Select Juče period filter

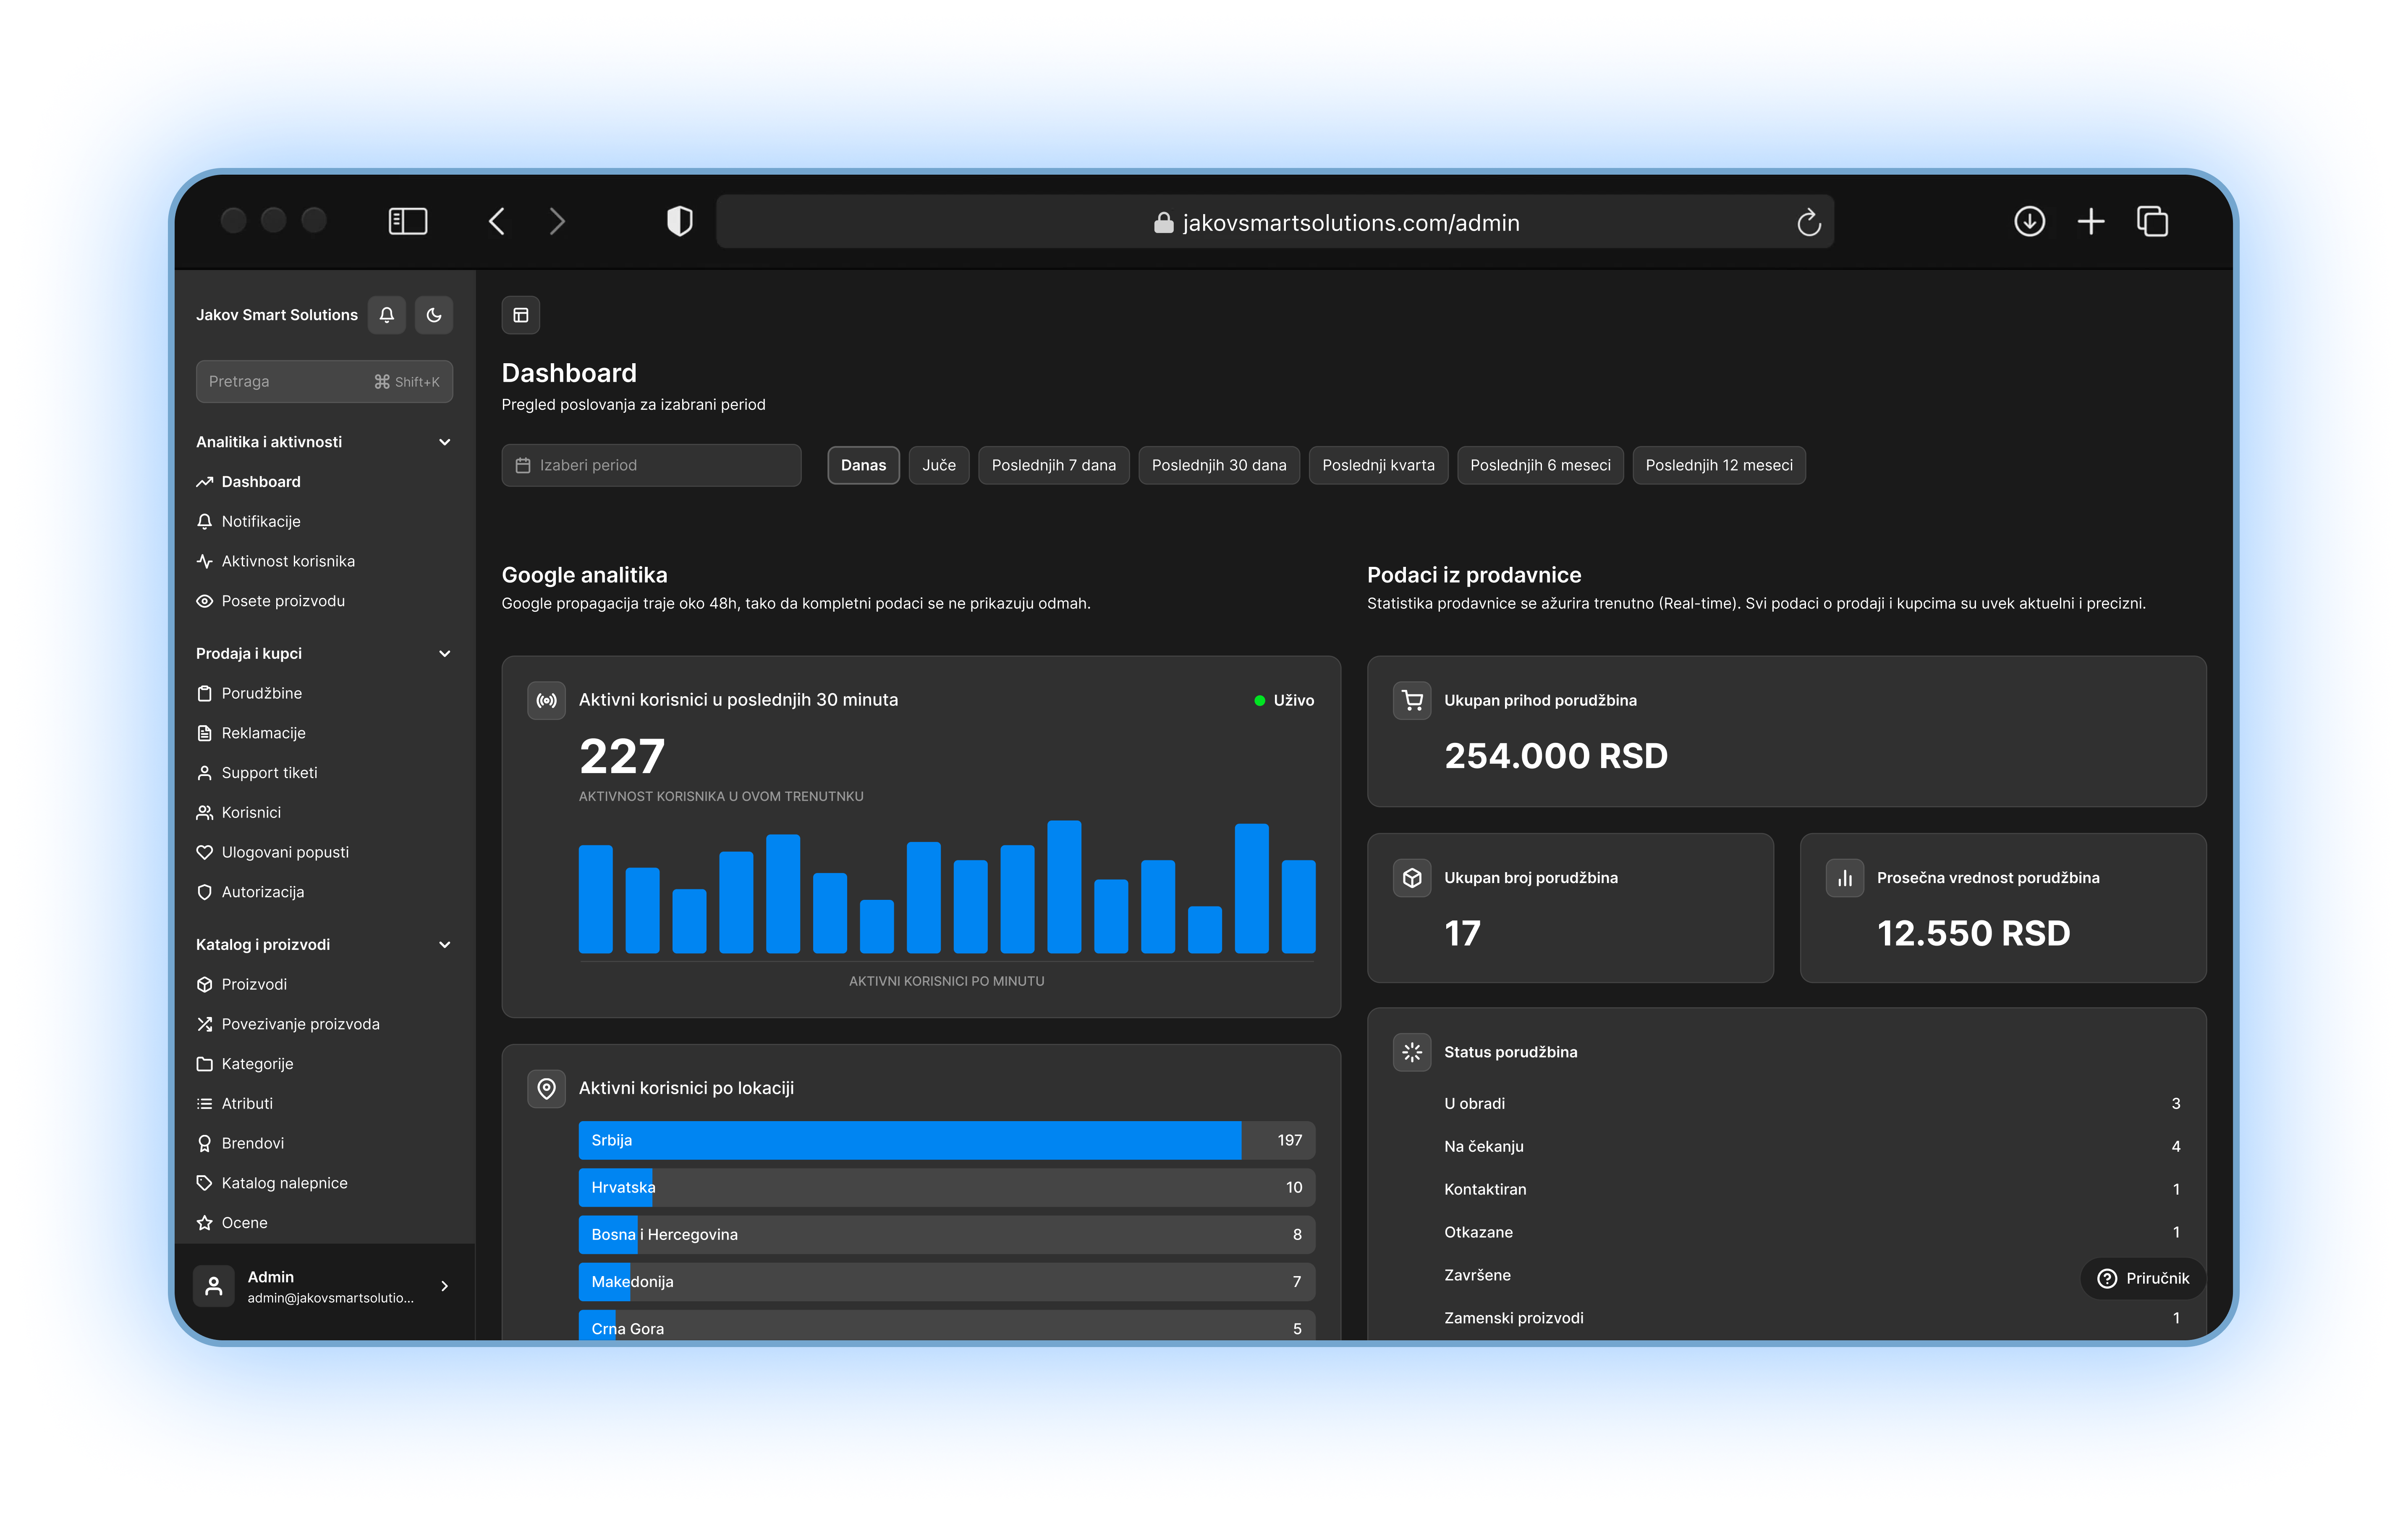tap(939, 465)
